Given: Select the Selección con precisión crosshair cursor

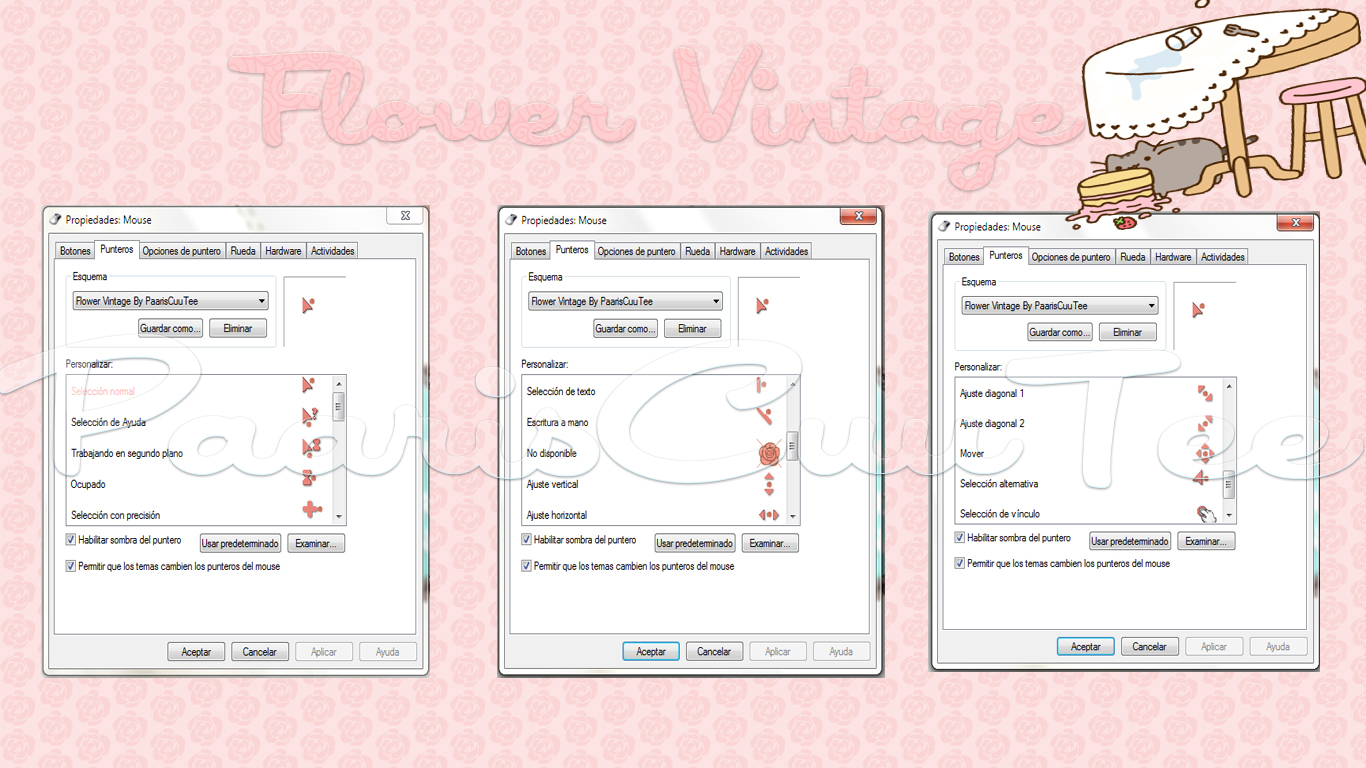Looking at the screenshot, I should click(310, 510).
